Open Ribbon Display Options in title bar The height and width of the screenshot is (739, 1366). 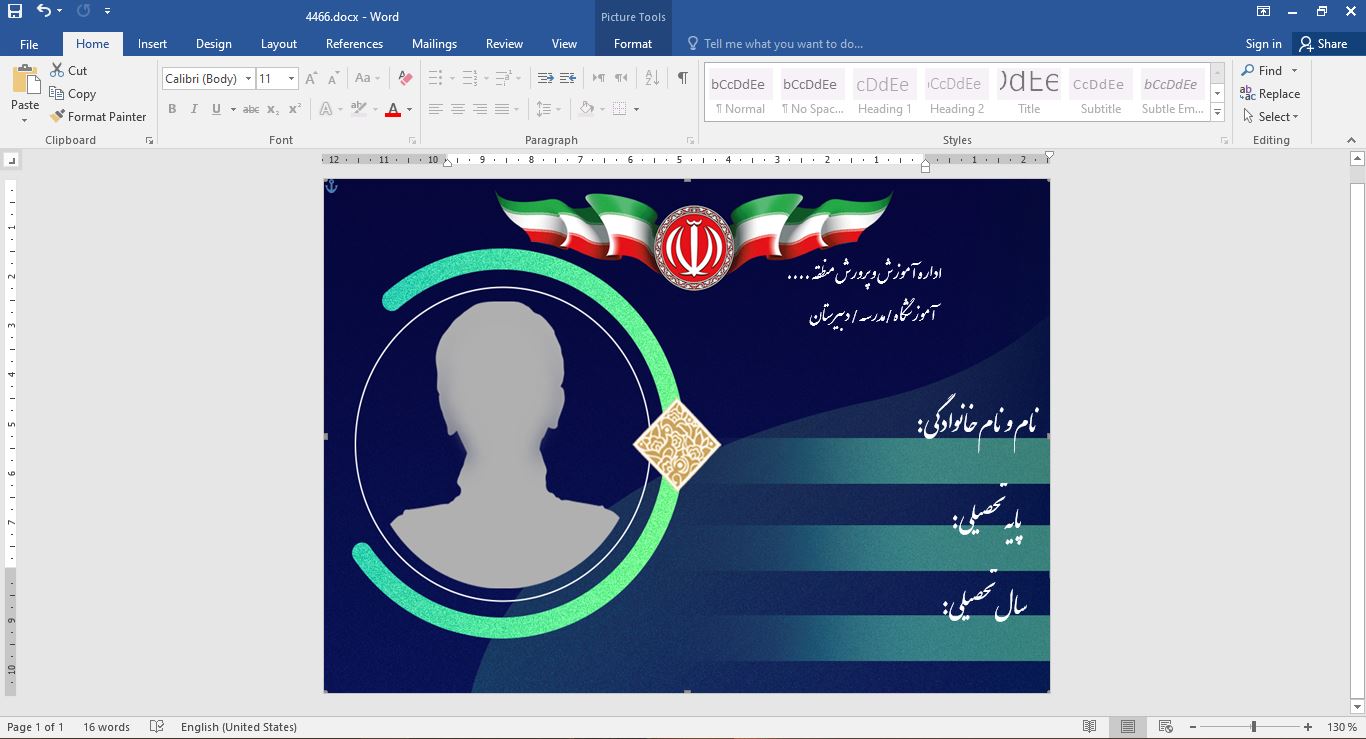1264,12
